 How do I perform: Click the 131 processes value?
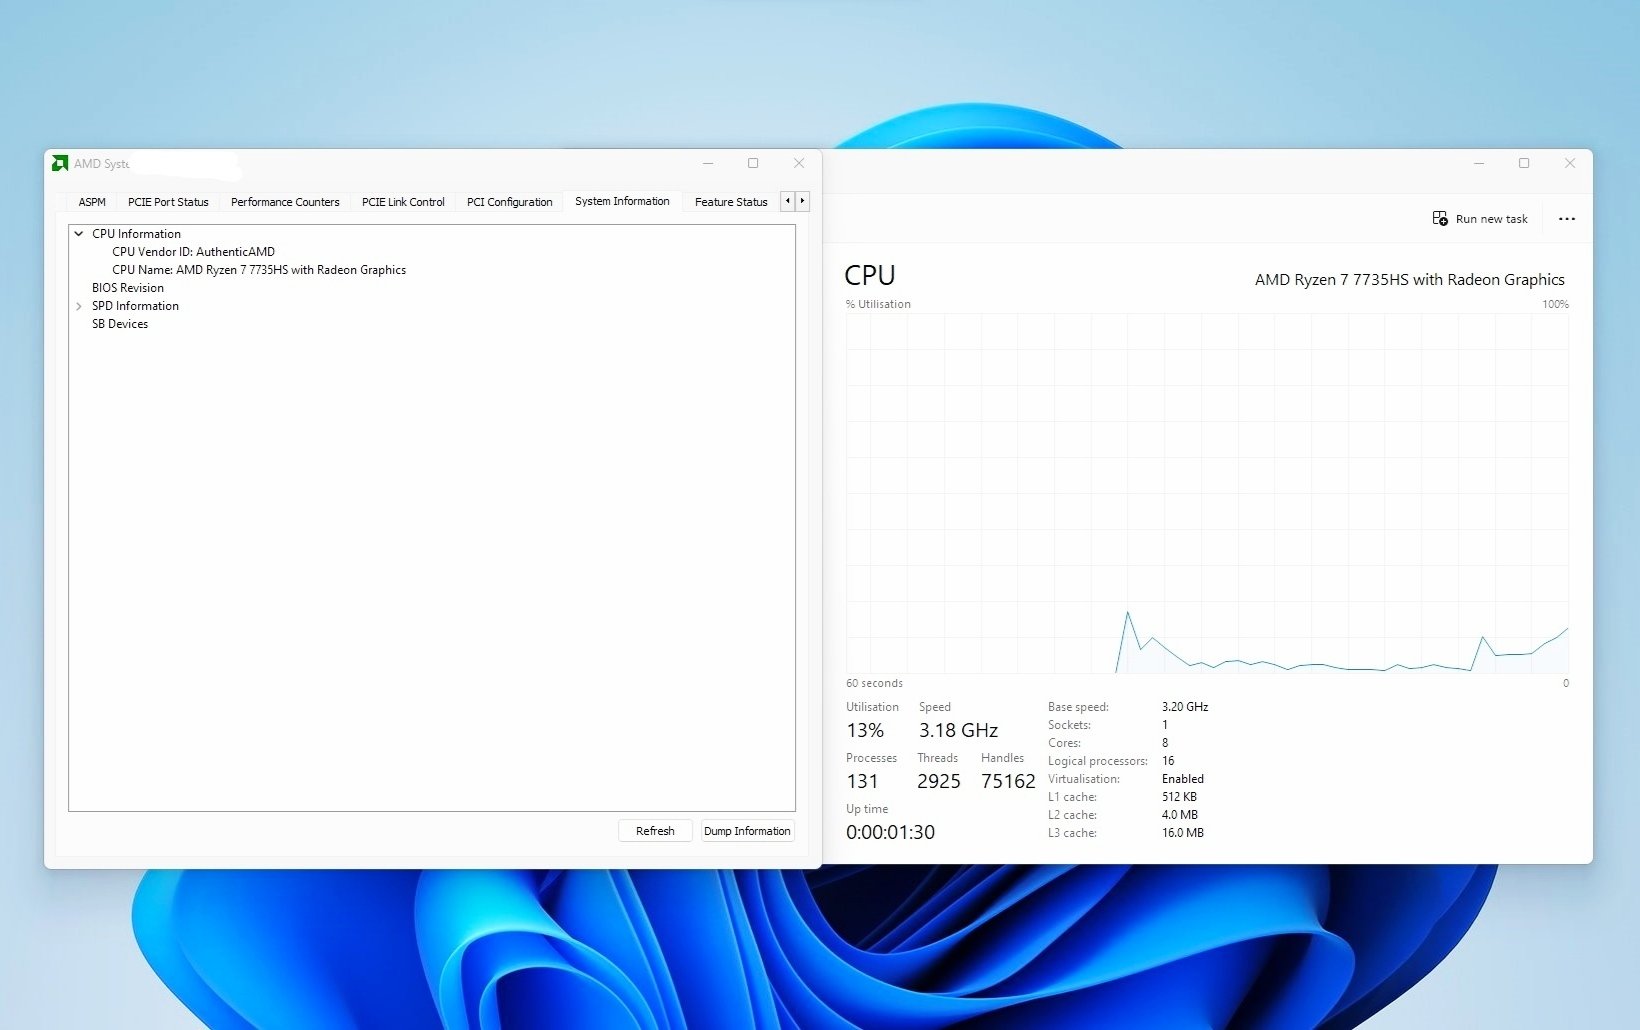pyautogui.click(x=862, y=782)
